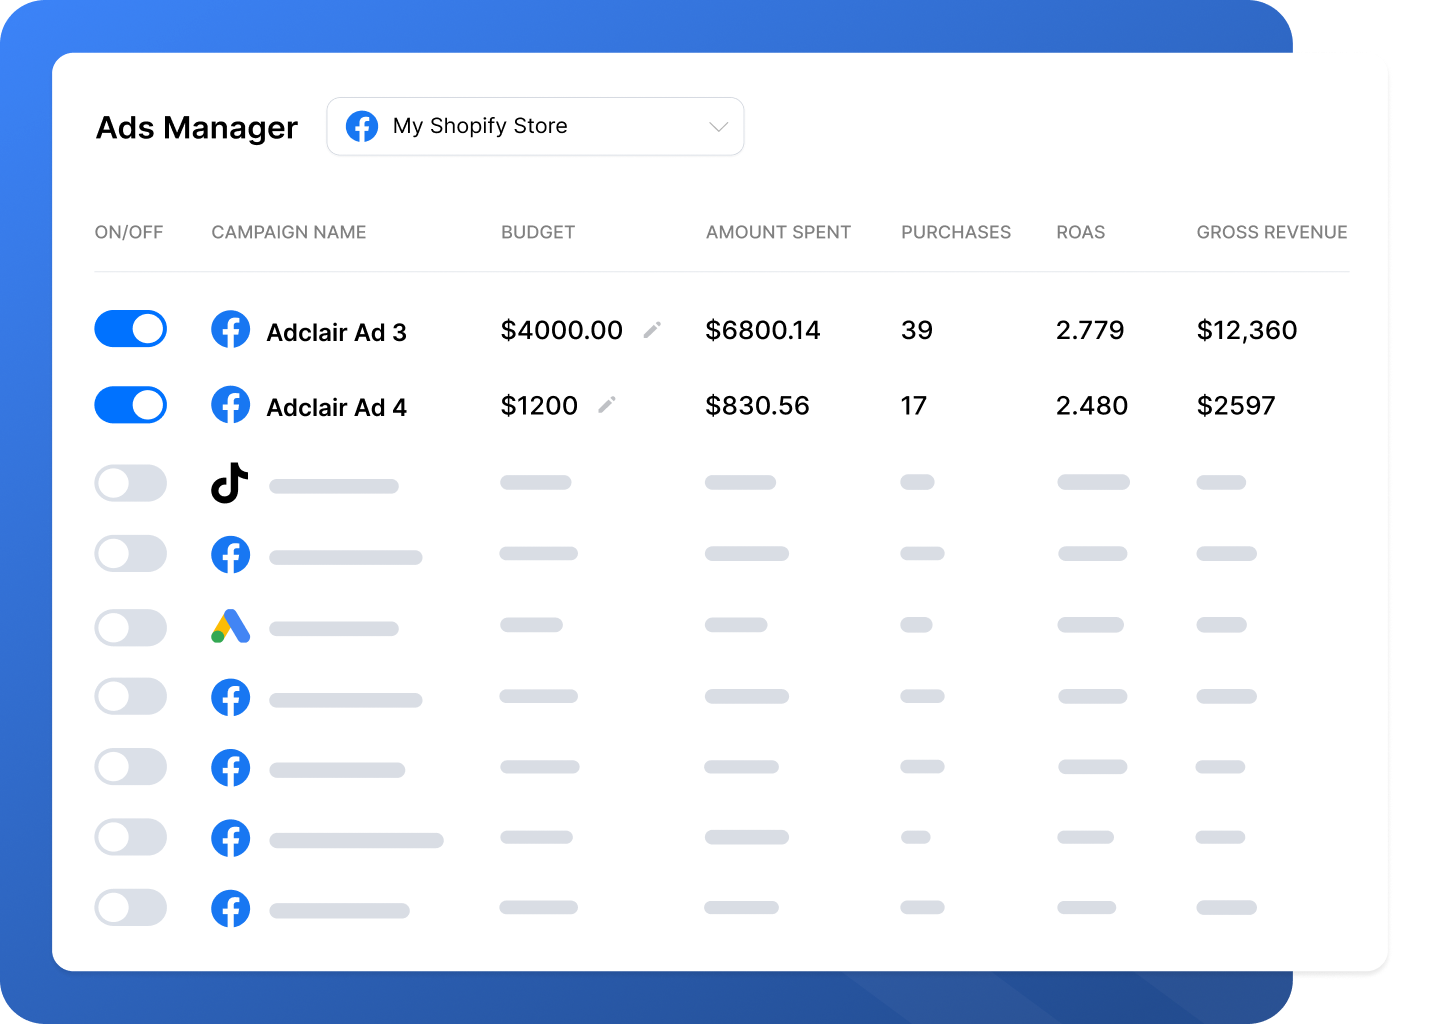Click the $2597 gross revenue value
The width and height of the screenshot is (1440, 1024).
tap(1236, 405)
